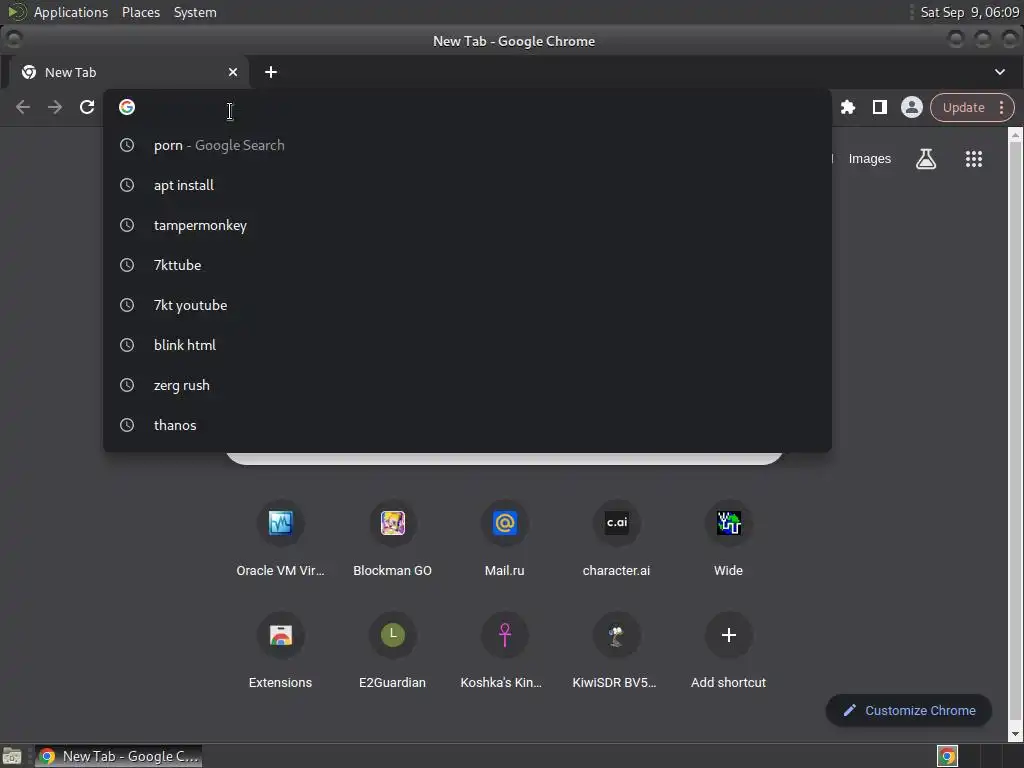Open the Chrome profile avatar

912,107
